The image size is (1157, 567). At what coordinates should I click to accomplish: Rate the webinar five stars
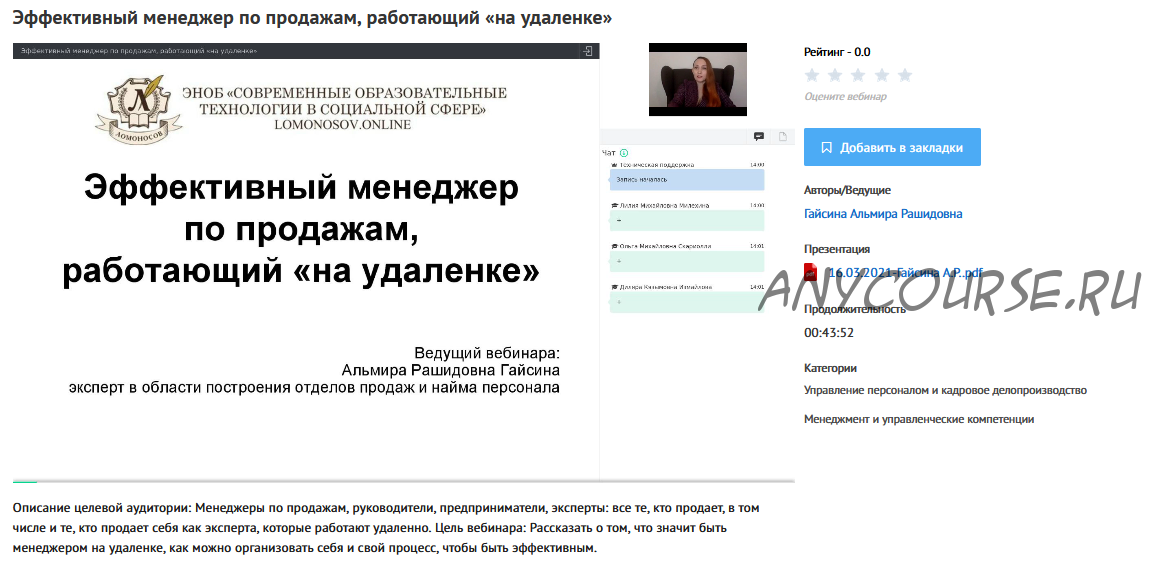click(x=904, y=75)
